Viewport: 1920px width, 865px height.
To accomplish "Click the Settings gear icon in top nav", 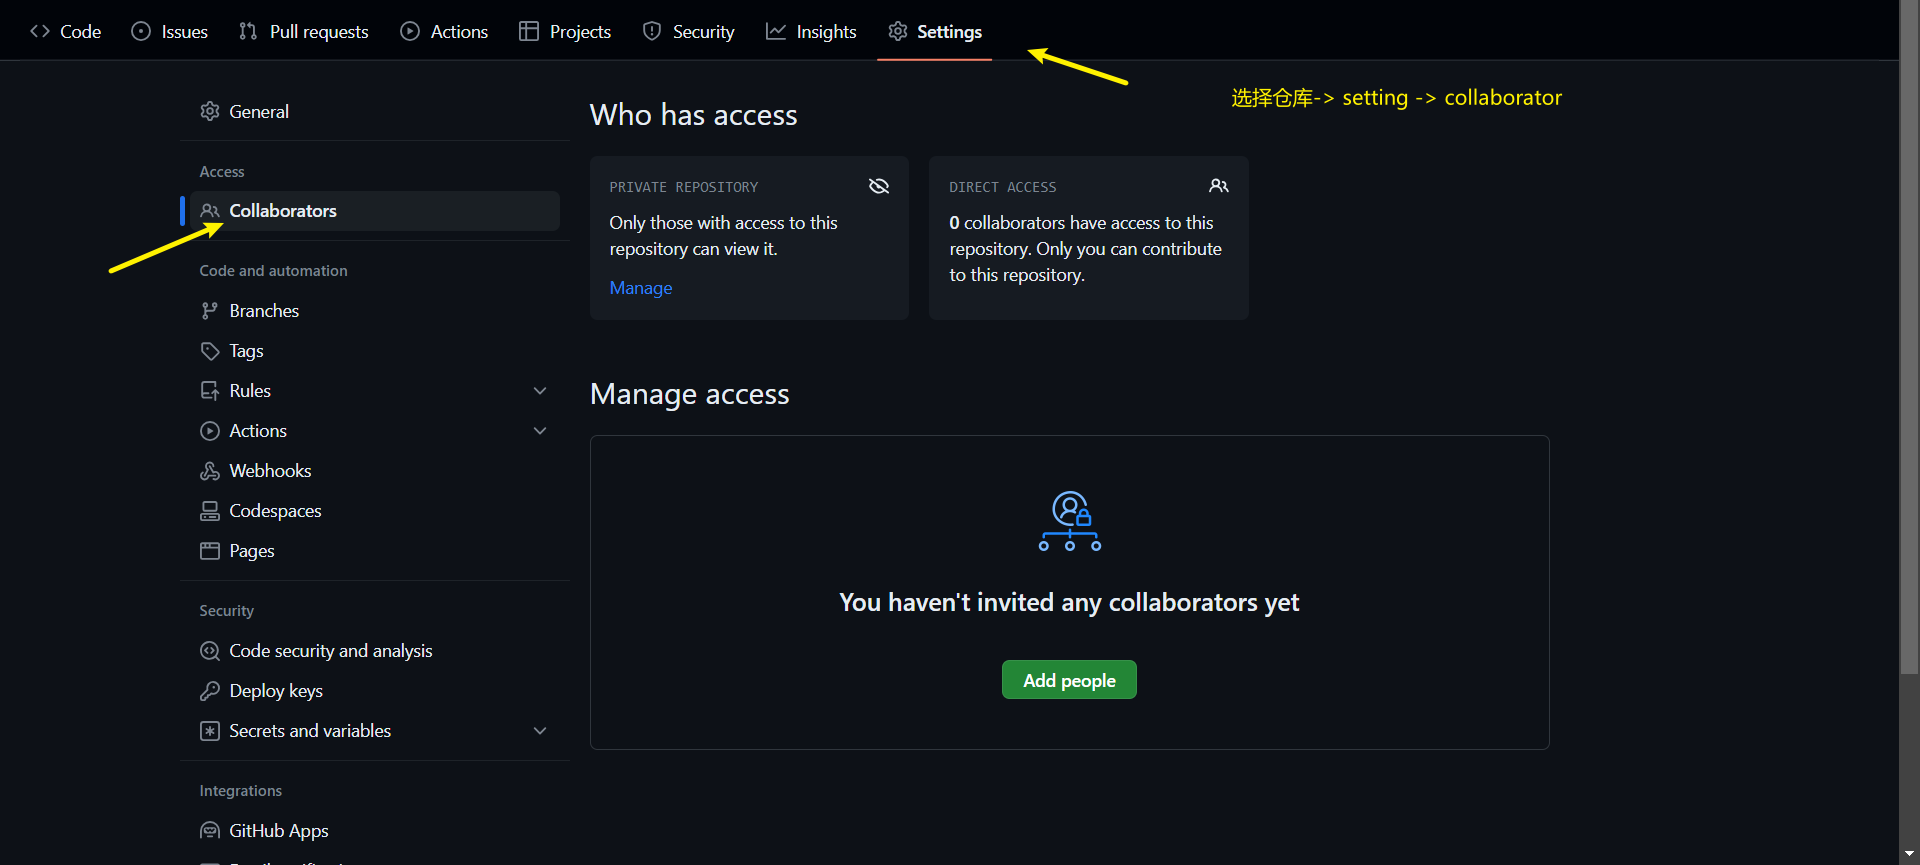I will tap(898, 31).
